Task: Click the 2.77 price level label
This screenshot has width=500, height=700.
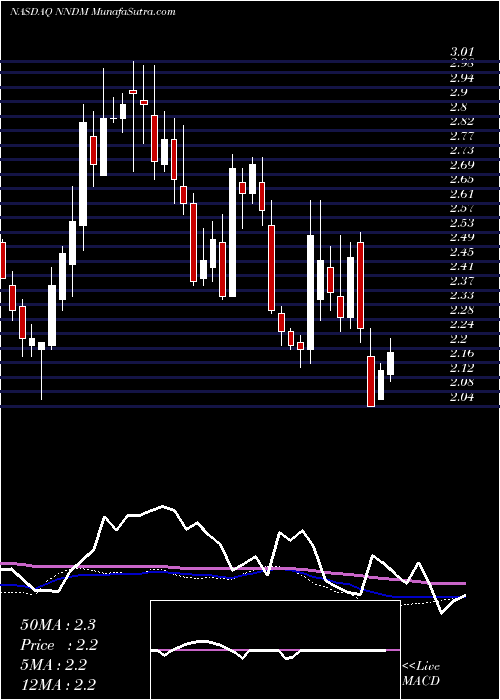Action: click(x=462, y=136)
